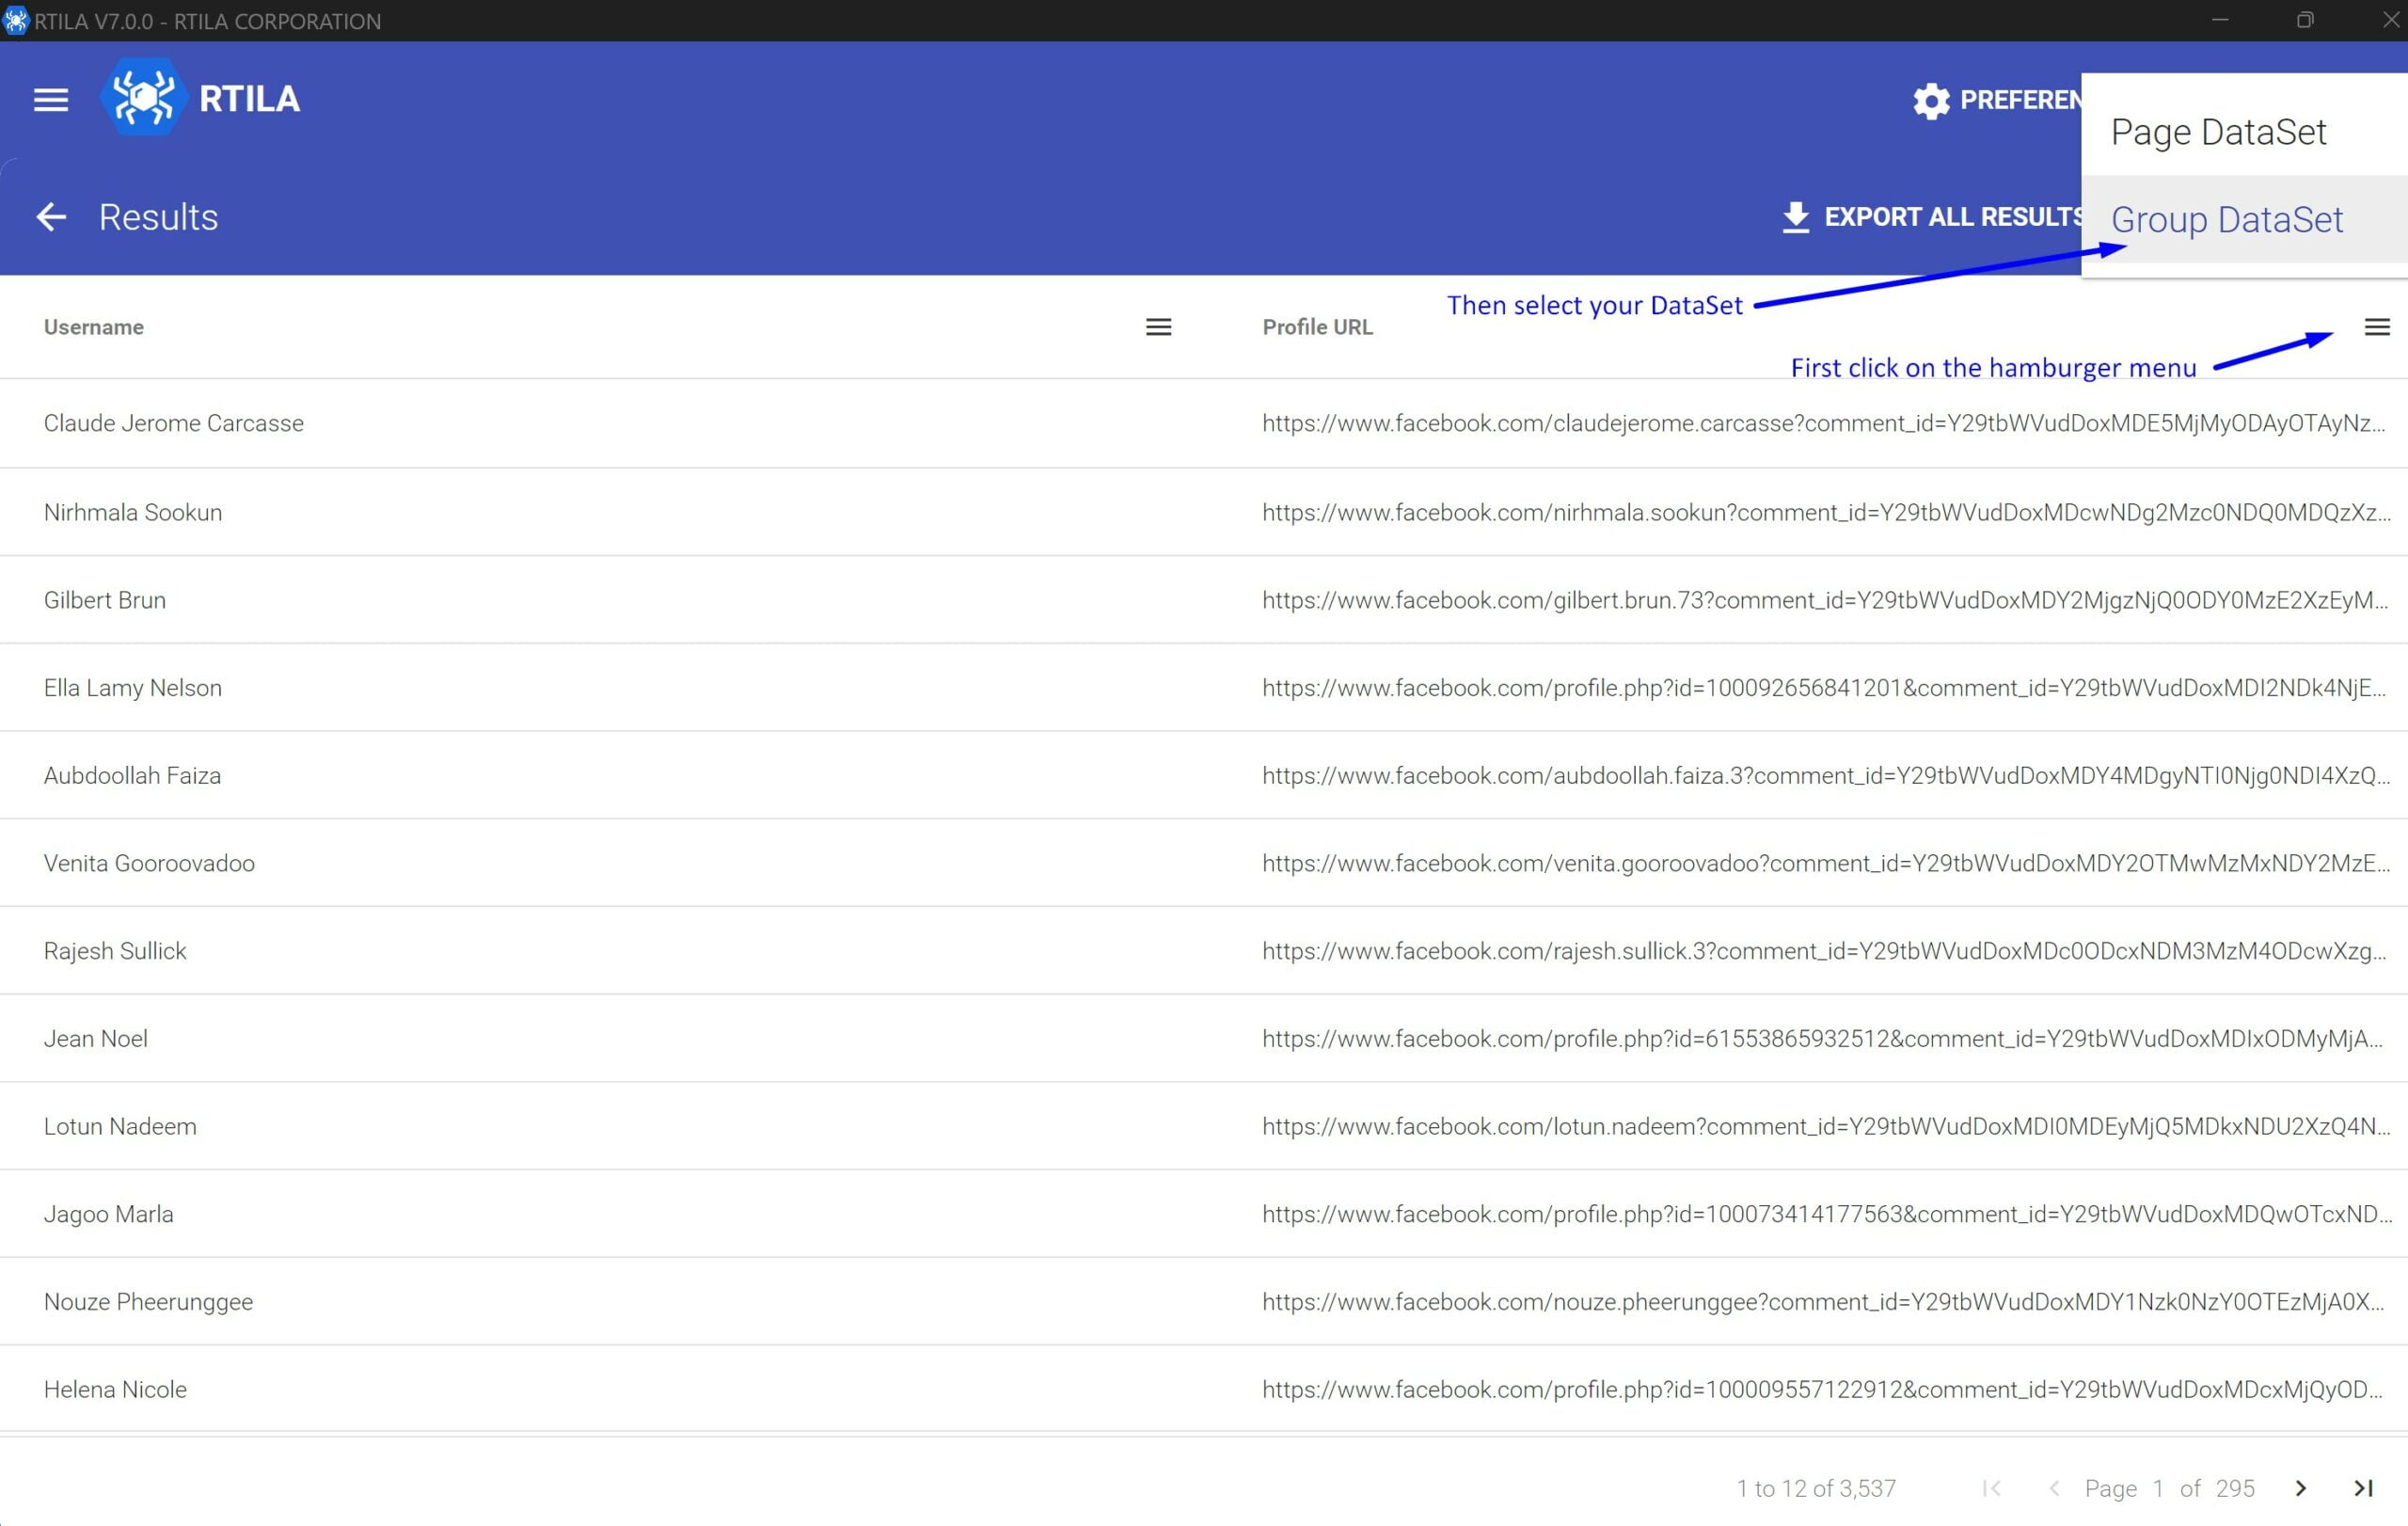Select the Jean Noel username cell
Screen dimensions: 2408x1526
[x=96, y=1038]
